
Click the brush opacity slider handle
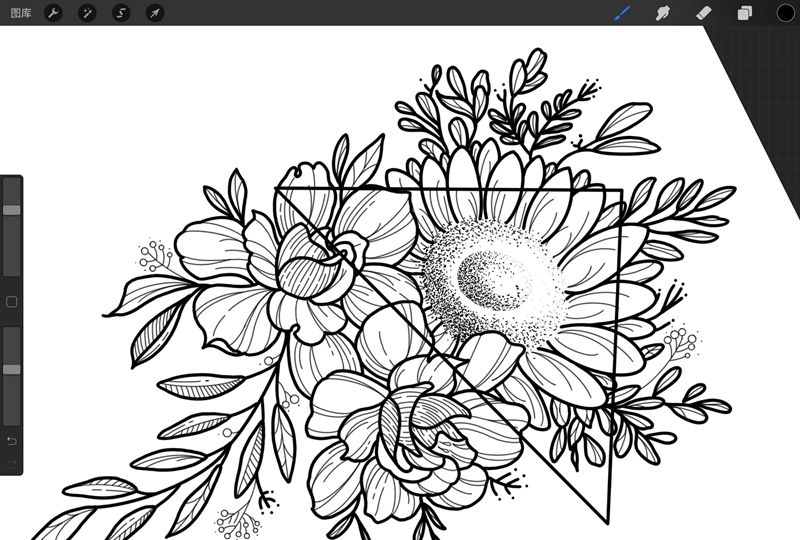coord(12,369)
